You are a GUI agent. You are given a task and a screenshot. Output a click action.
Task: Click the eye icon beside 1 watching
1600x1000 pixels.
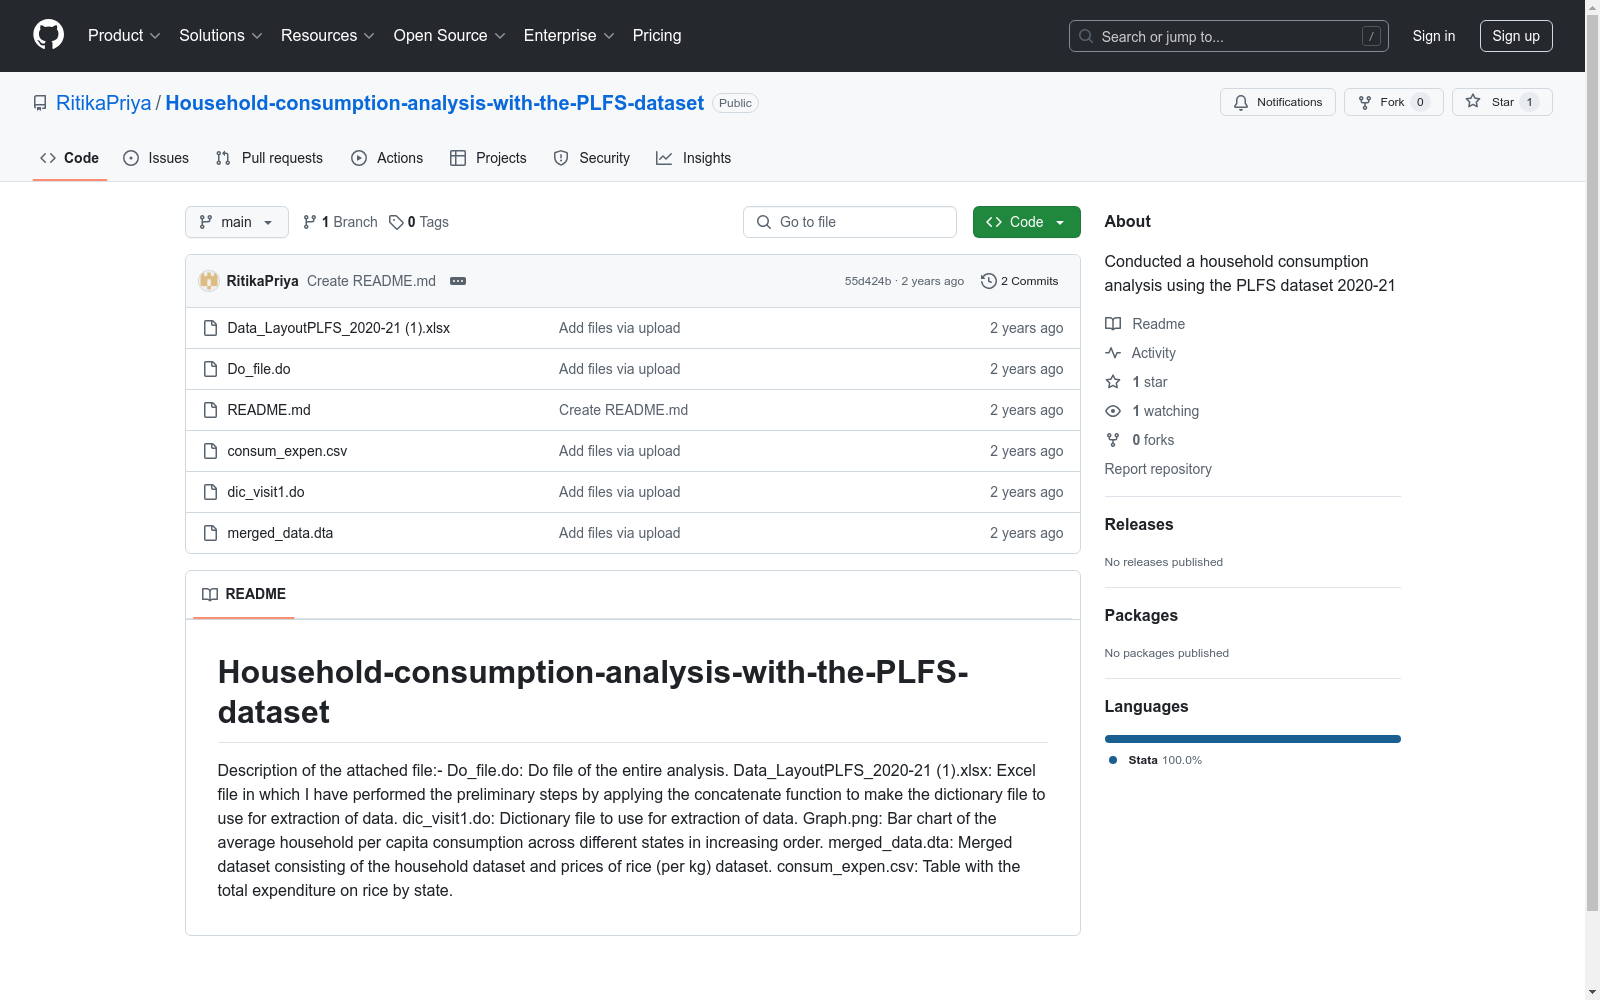[1113, 411]
